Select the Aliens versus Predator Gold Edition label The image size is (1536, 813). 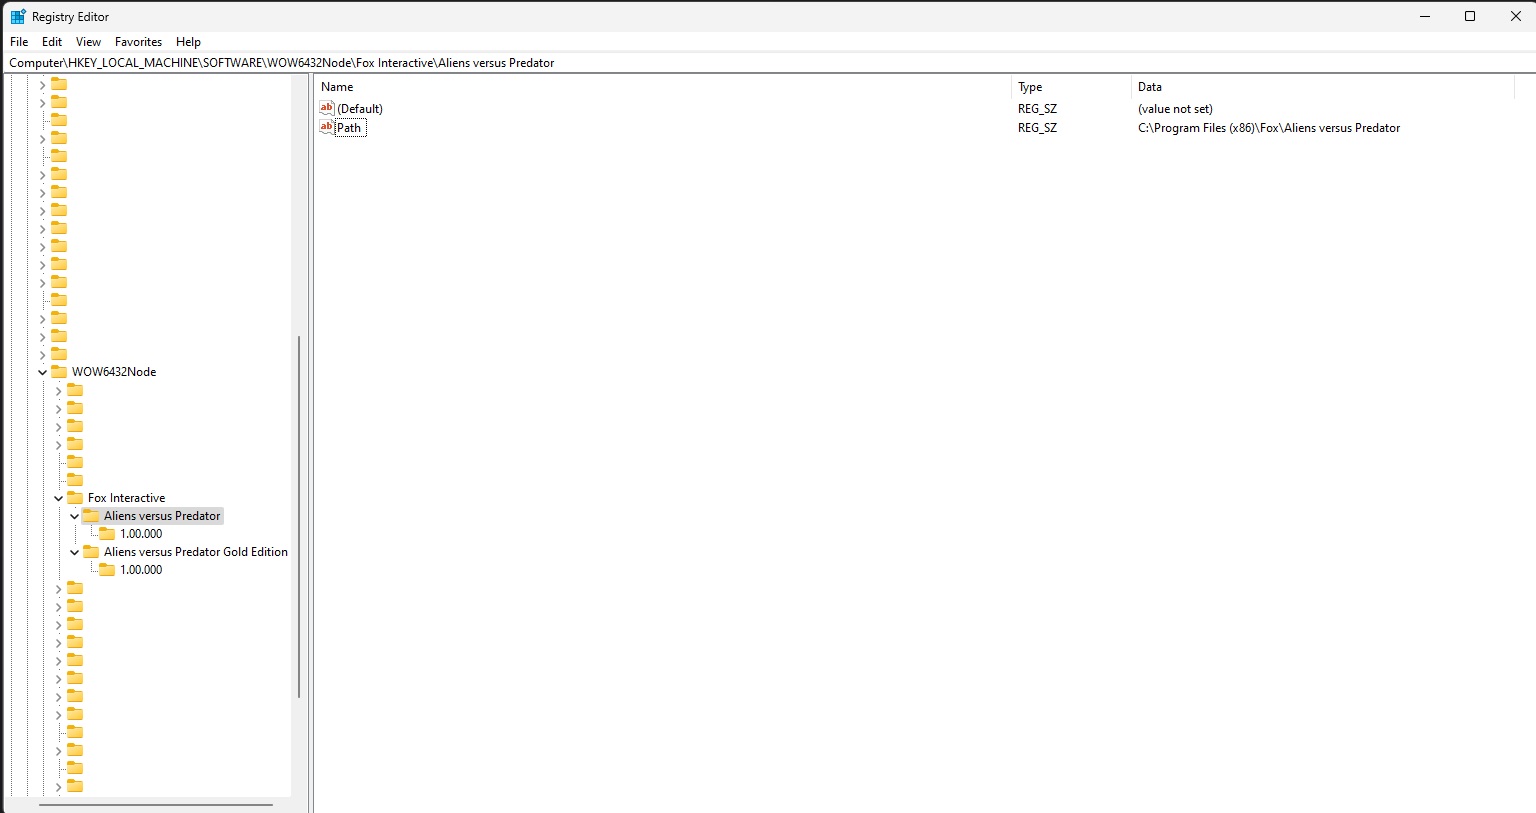[196, 552]
